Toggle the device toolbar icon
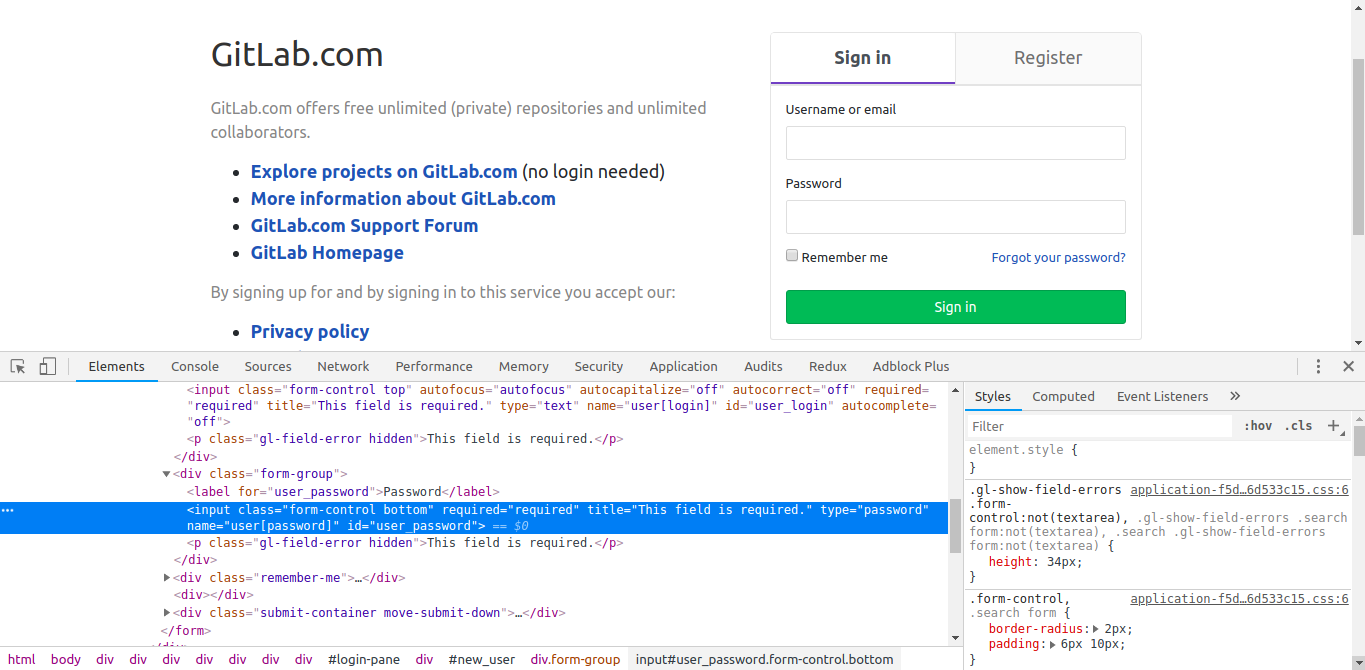The image size is (1365, 670). coord(47,367)
